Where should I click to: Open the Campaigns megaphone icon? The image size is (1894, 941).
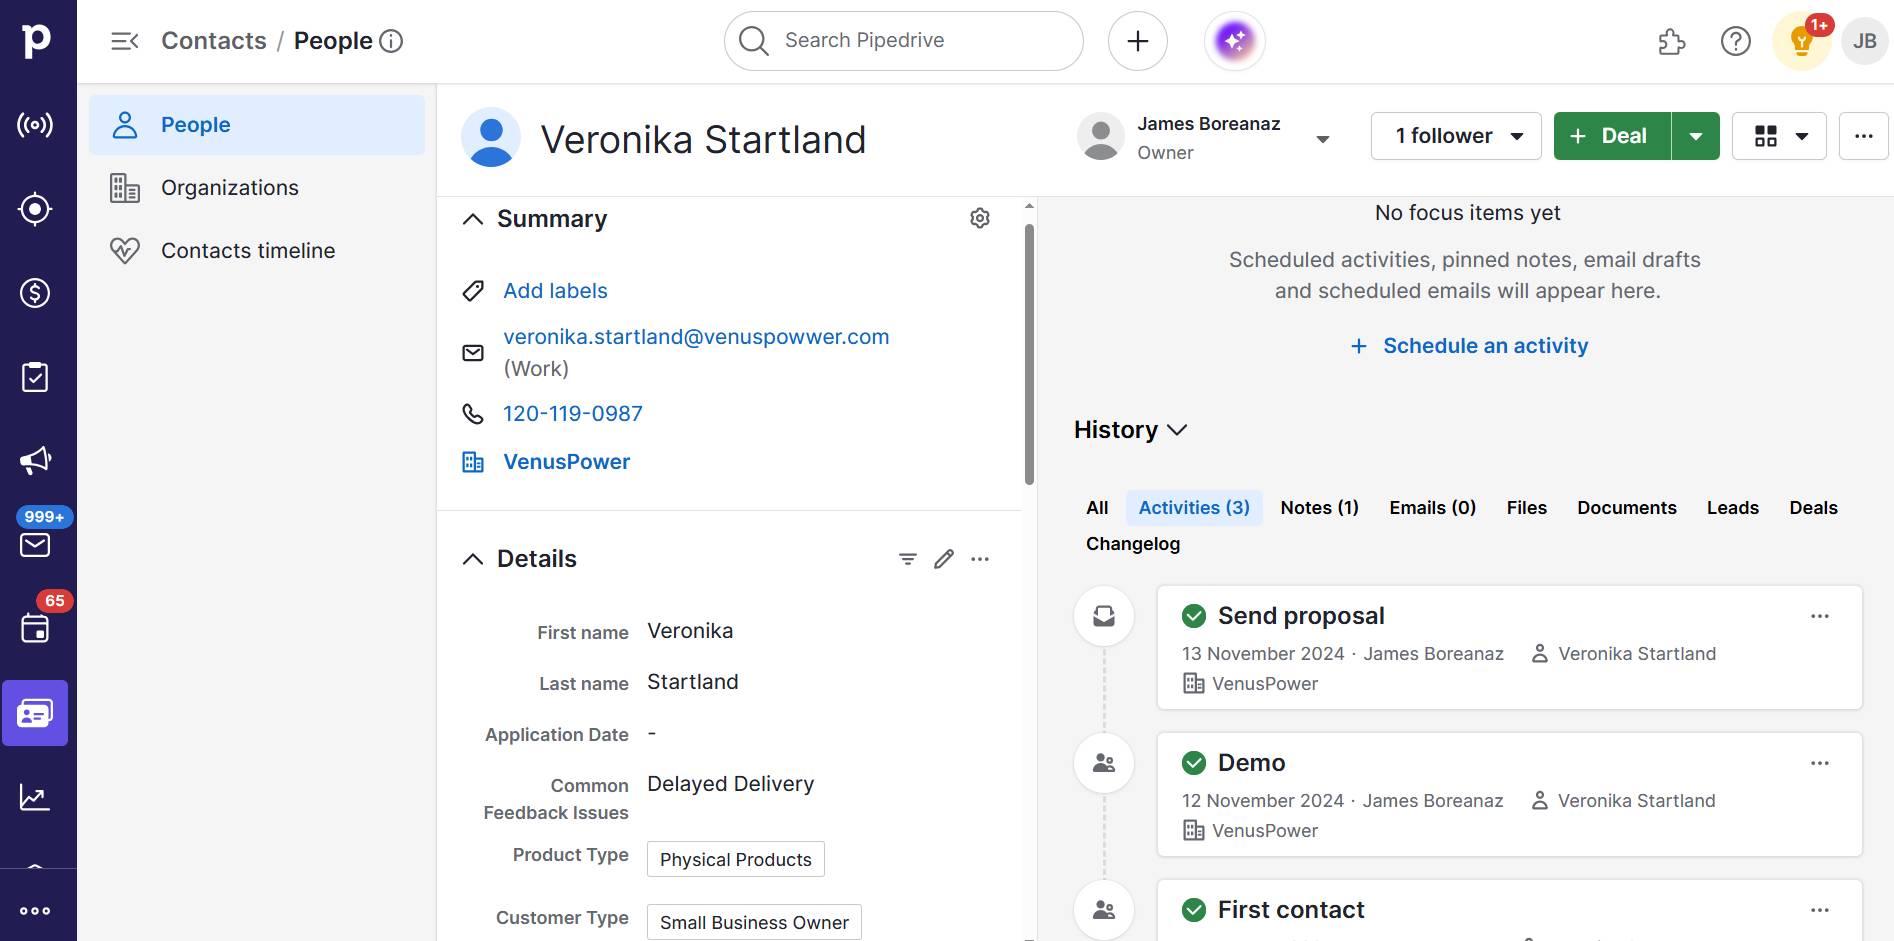coord(35,459)
